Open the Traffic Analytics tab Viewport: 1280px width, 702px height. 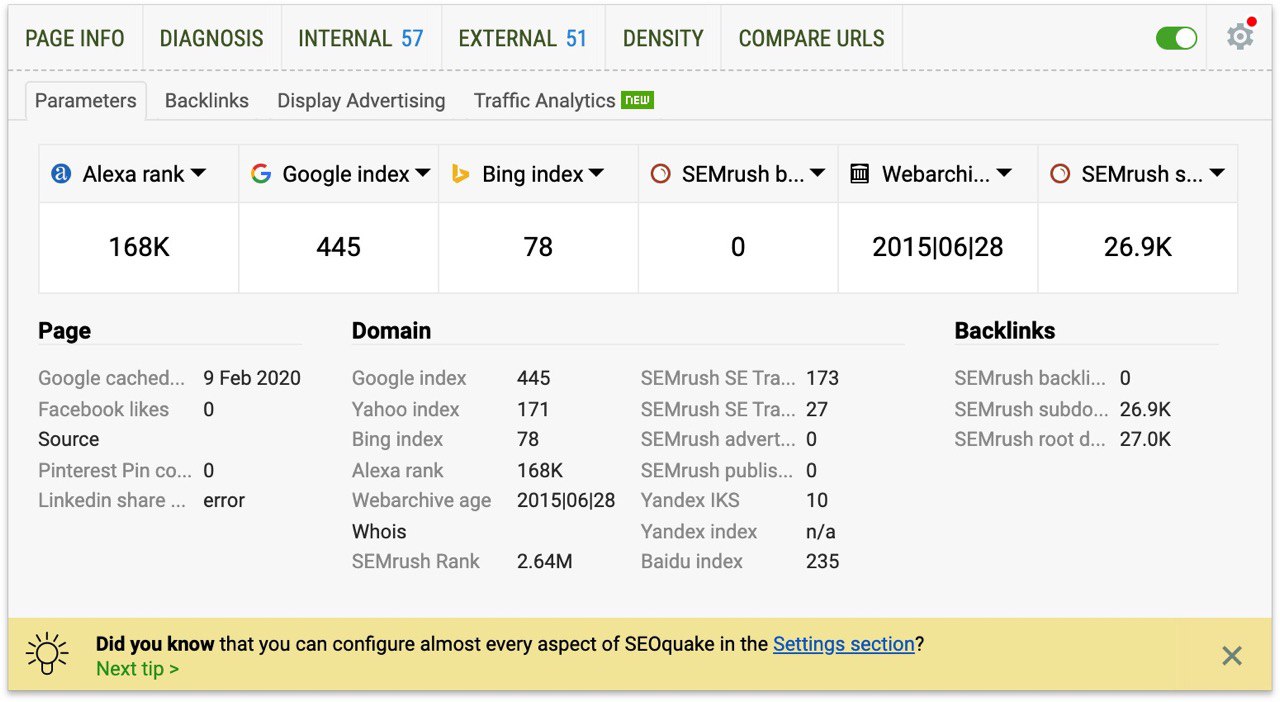pos(544,101)
